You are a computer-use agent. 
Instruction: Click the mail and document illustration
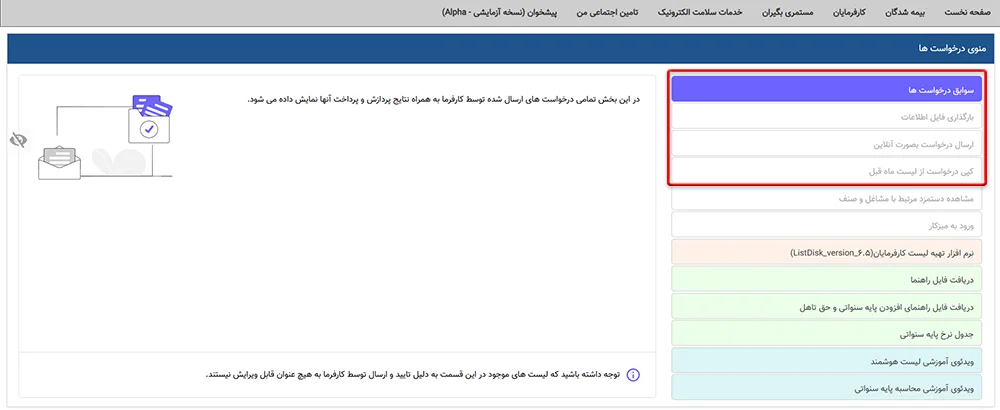[x=105, y=137]
